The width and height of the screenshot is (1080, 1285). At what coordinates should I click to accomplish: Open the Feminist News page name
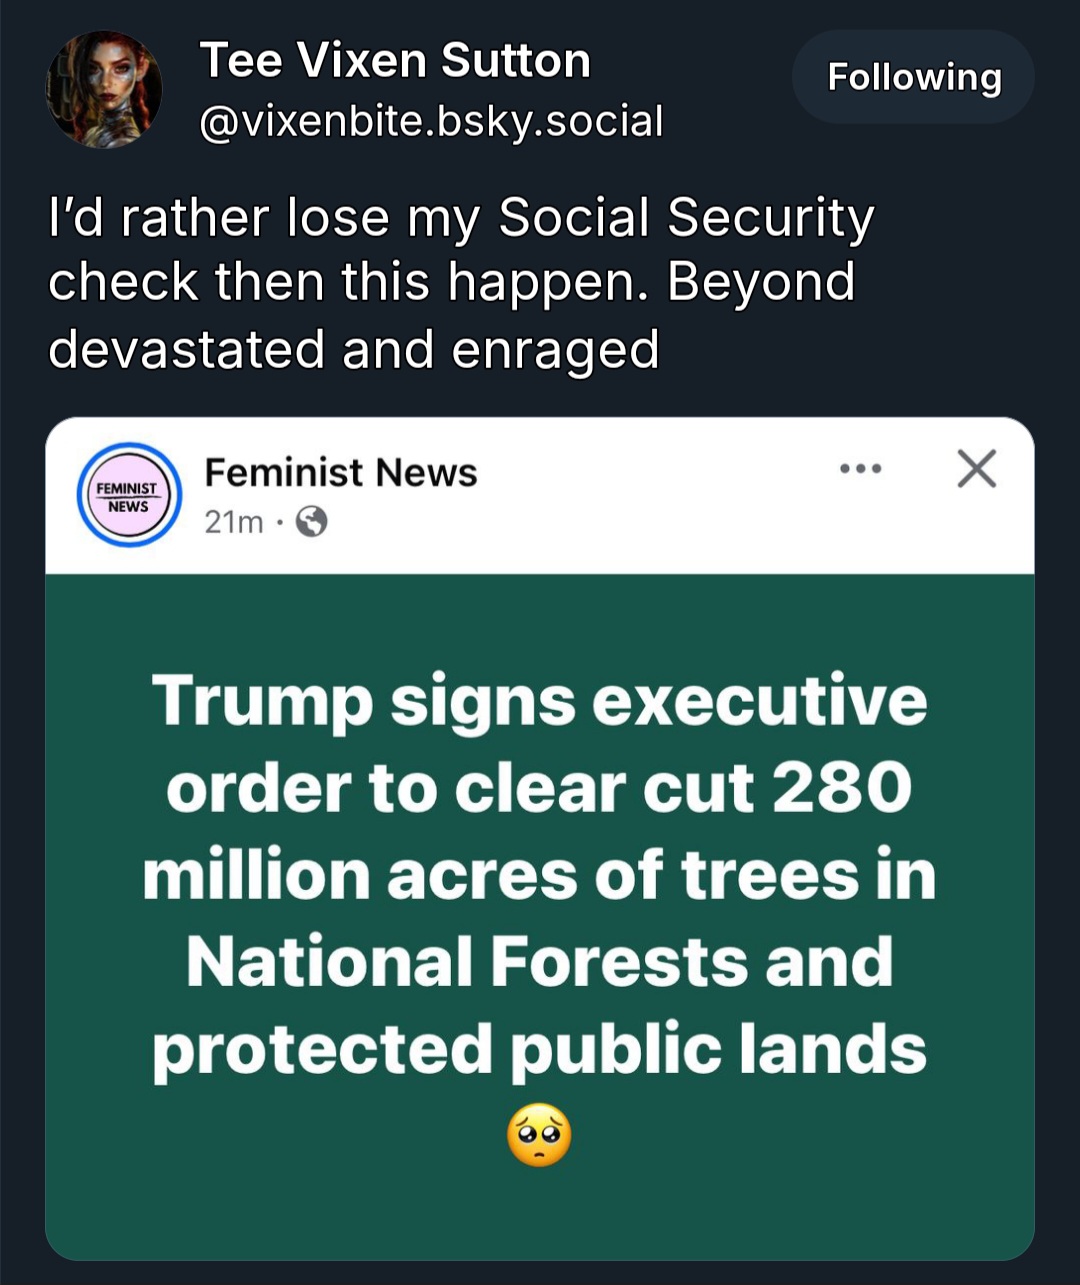341,472
